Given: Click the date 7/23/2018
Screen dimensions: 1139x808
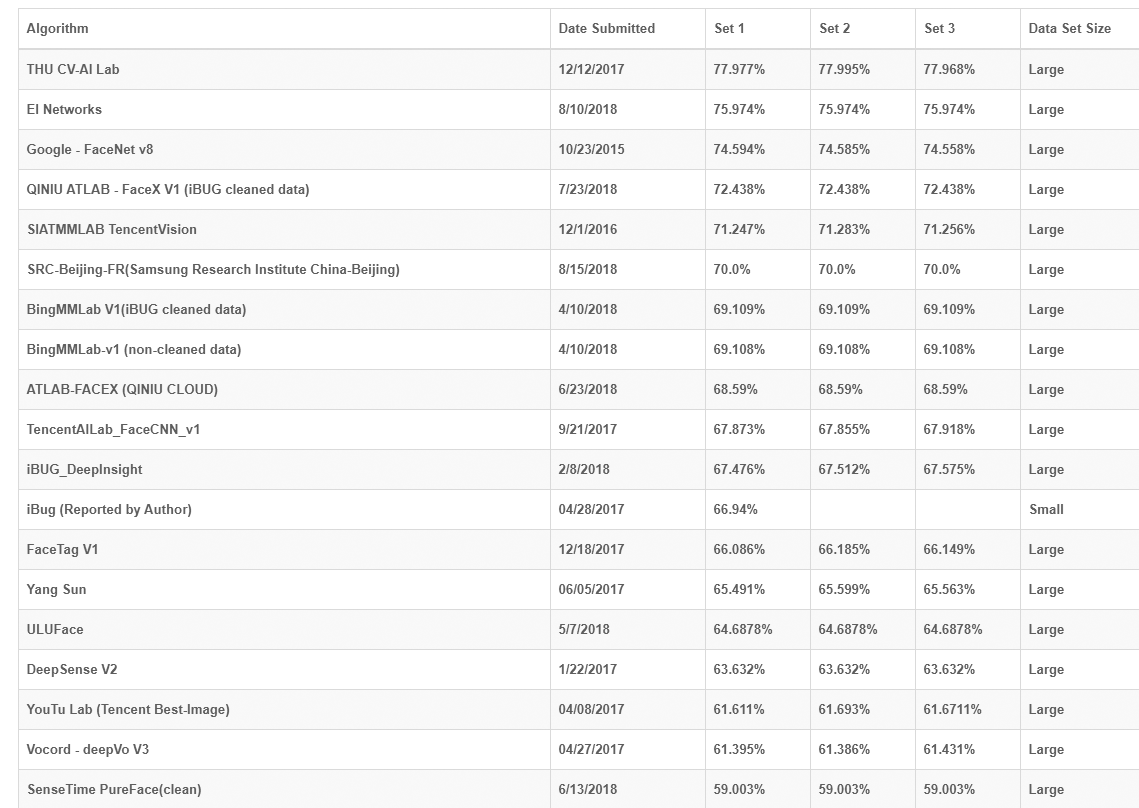Looking at the screenshot, I should pos(588,189).
